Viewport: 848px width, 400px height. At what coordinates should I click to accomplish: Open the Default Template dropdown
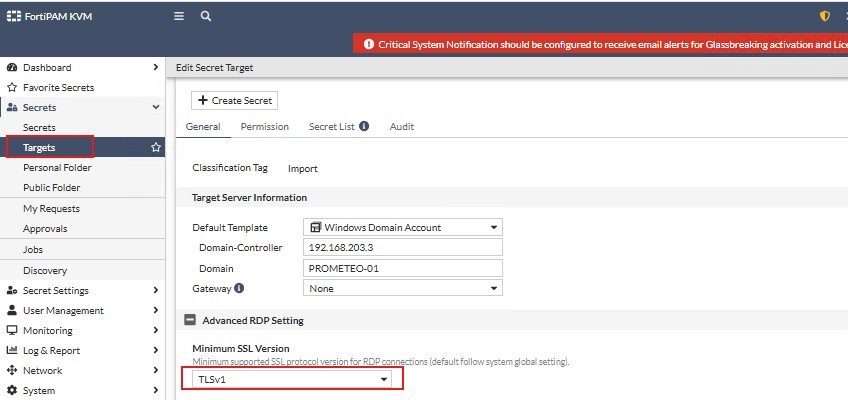403,227
